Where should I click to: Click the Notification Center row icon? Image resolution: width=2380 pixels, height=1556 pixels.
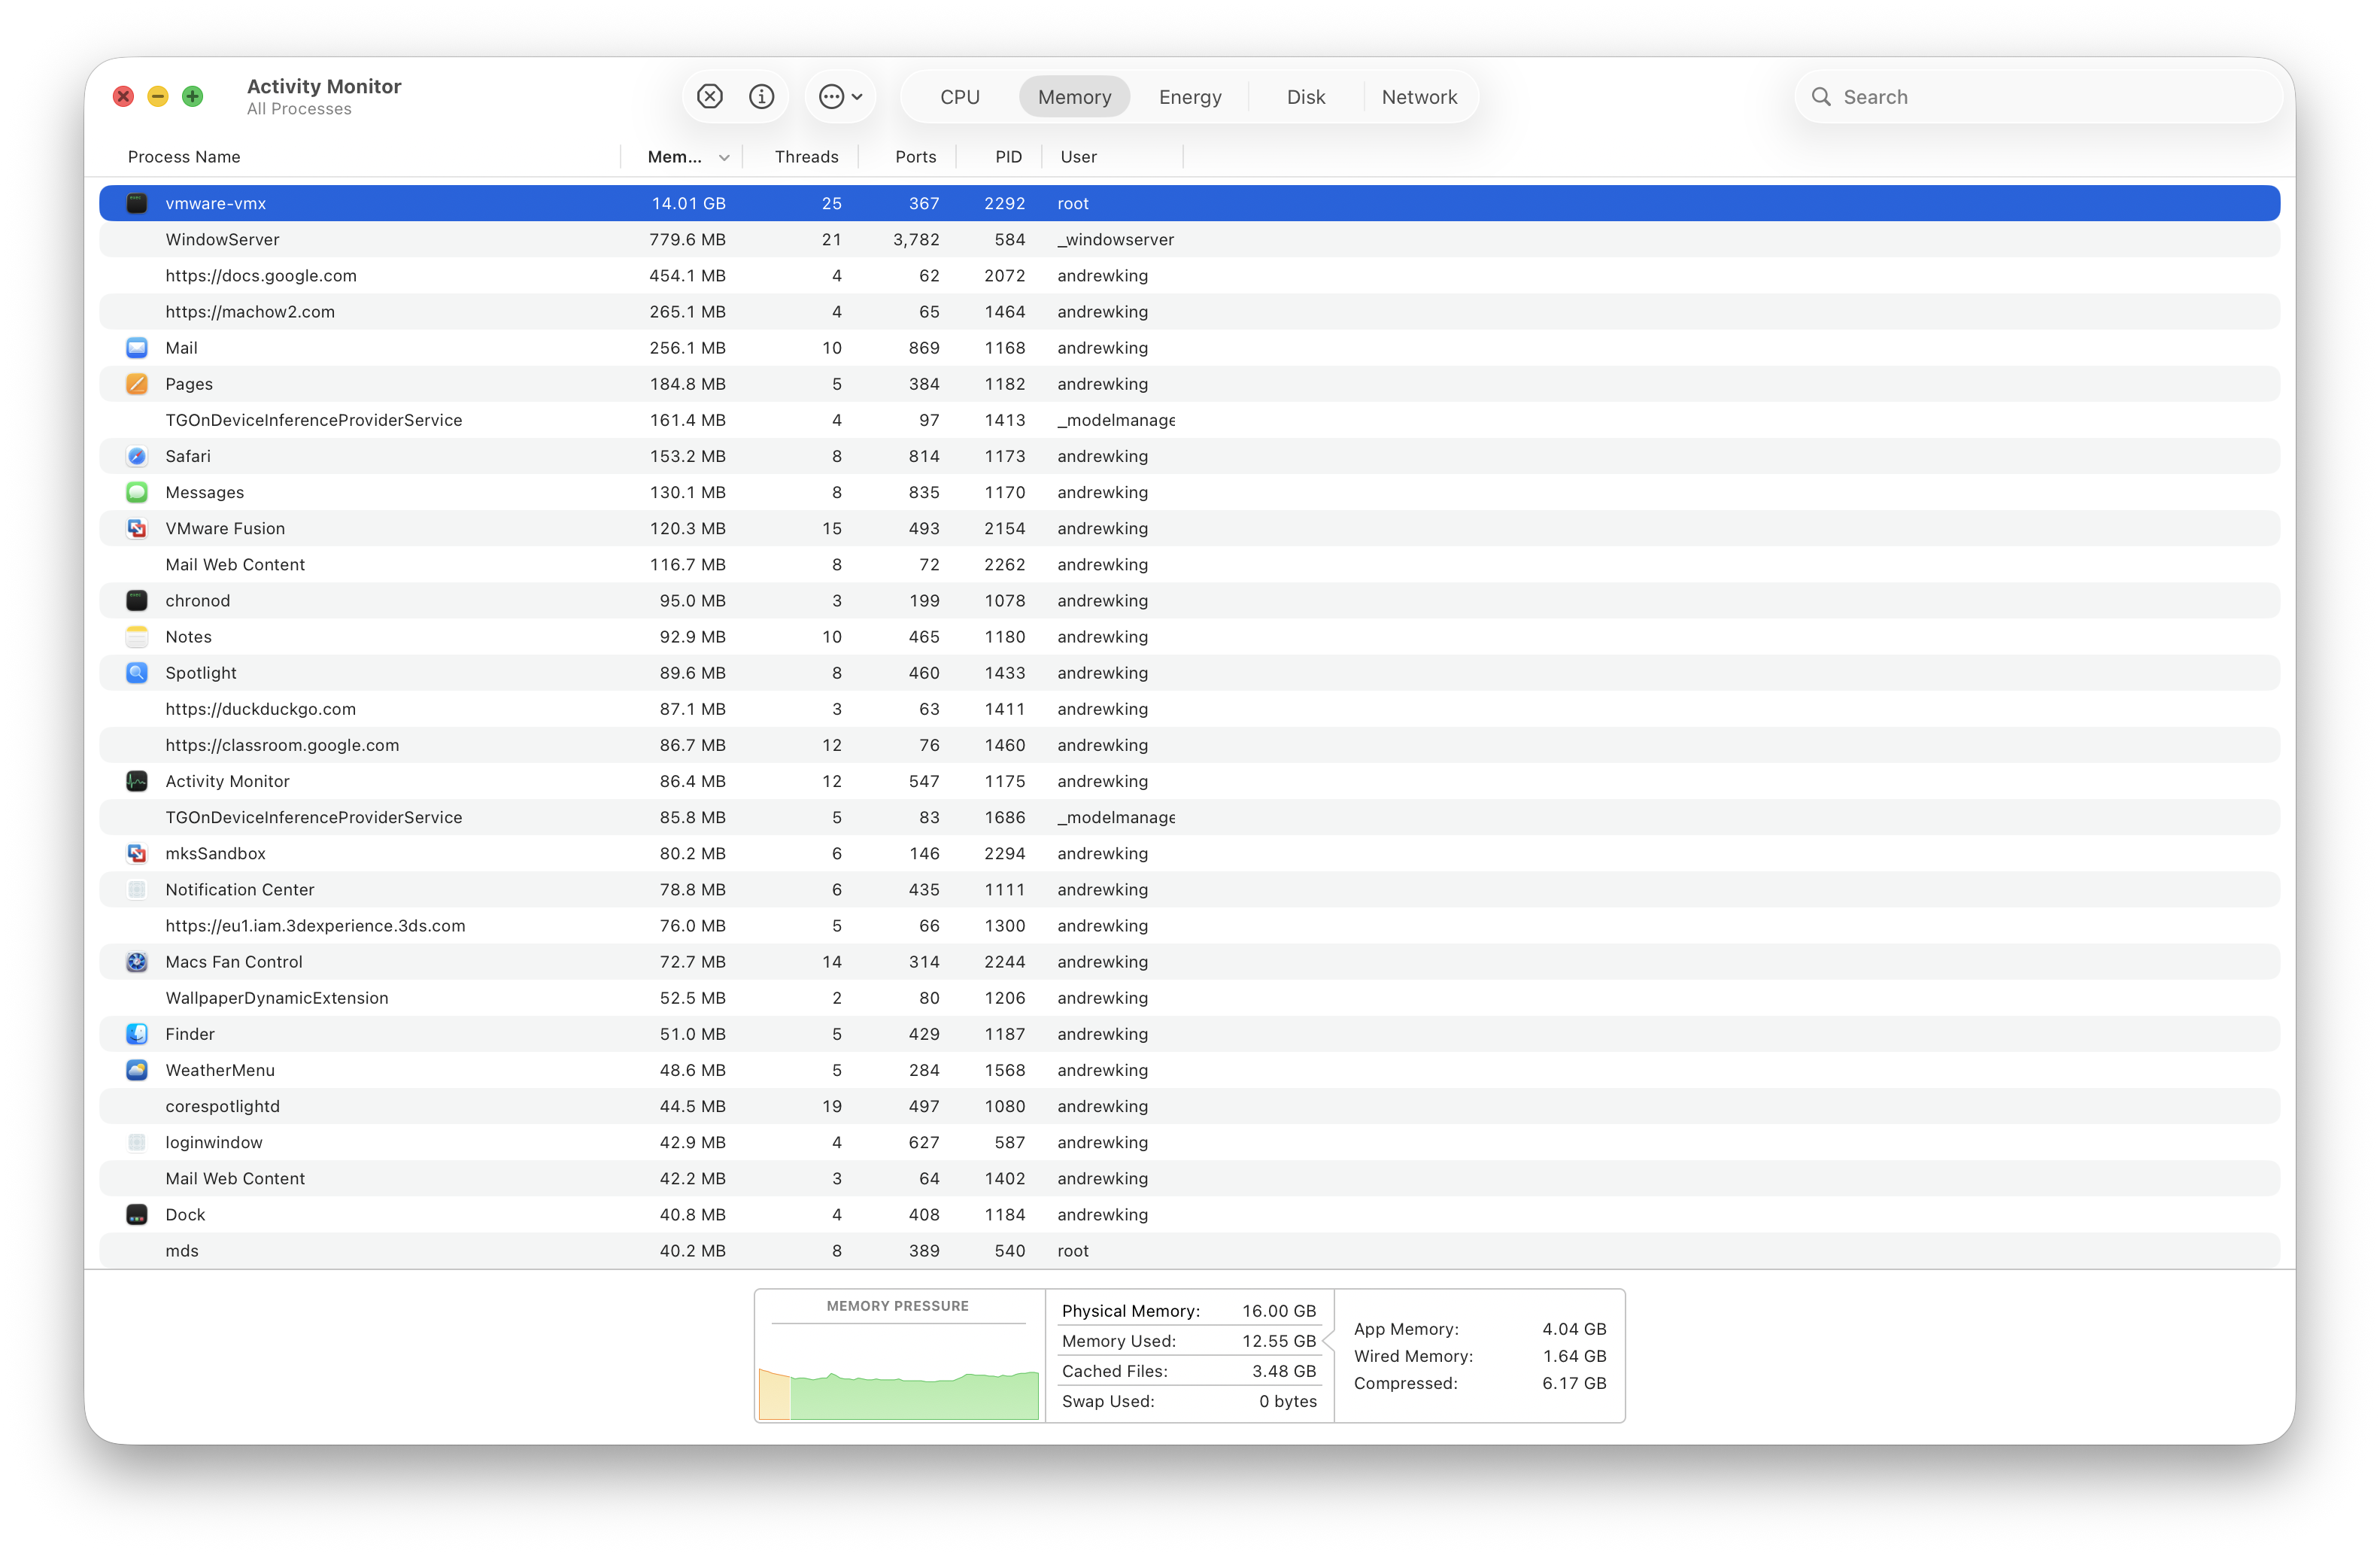pyautogui.click(x=137, y=889)
